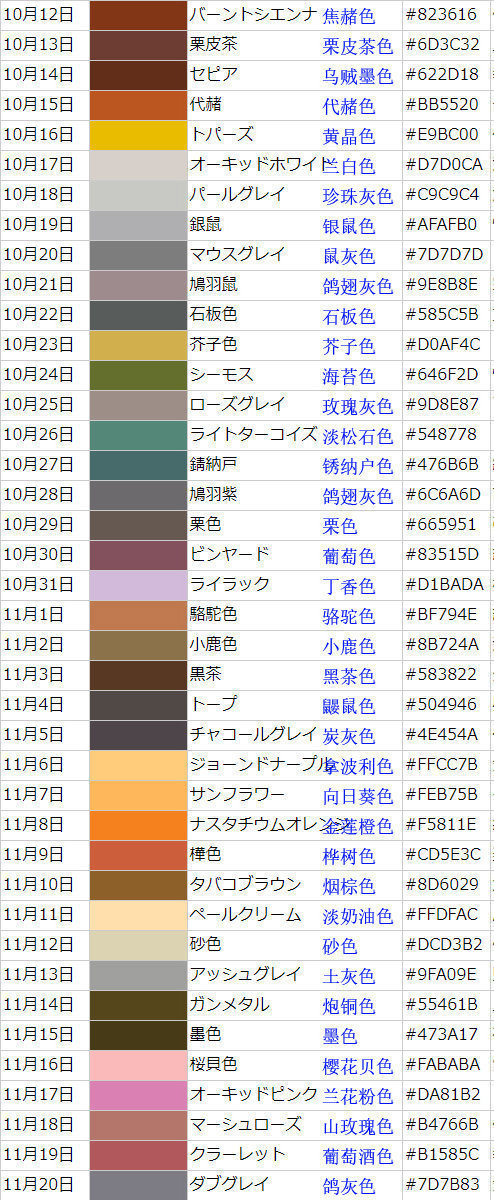Select the トパーズ yellow color swatch

pos(137,135)
